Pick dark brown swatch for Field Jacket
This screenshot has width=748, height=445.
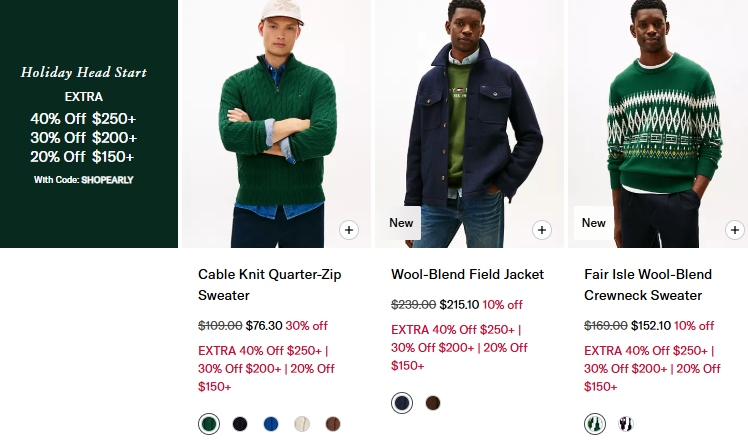point(433,403)
